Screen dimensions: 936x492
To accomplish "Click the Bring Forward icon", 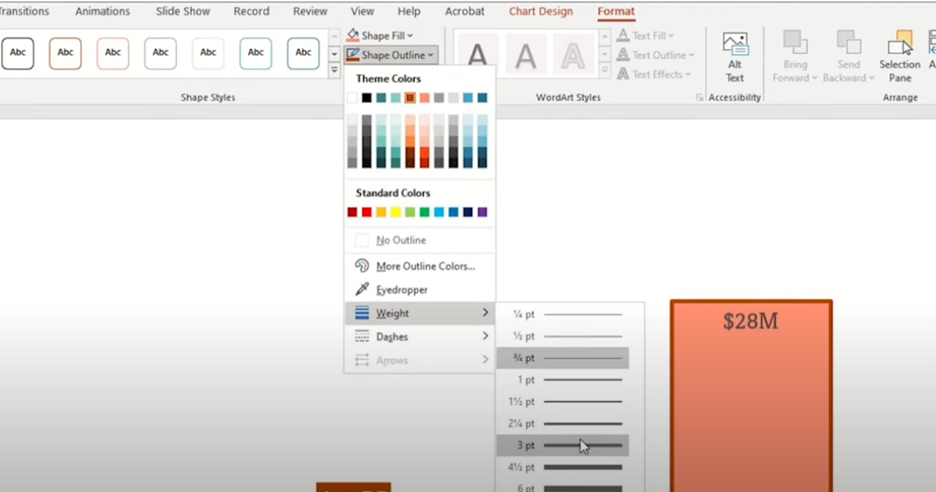I will pos(795,43).
